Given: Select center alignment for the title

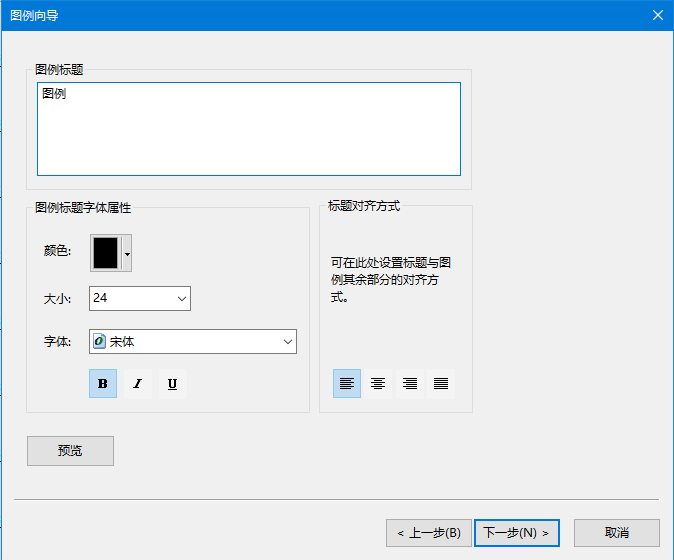Looking at the screenshot, I should pyautogui.click(x=378, y=383).
